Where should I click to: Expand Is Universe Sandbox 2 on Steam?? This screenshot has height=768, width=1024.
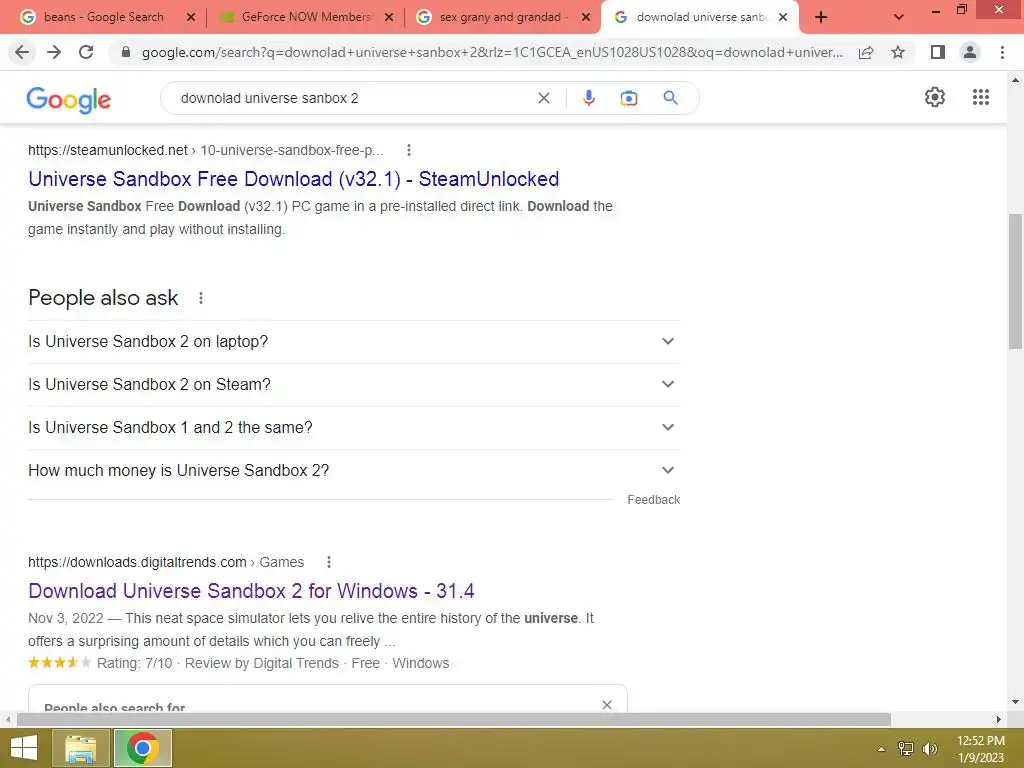click(354, 385)
